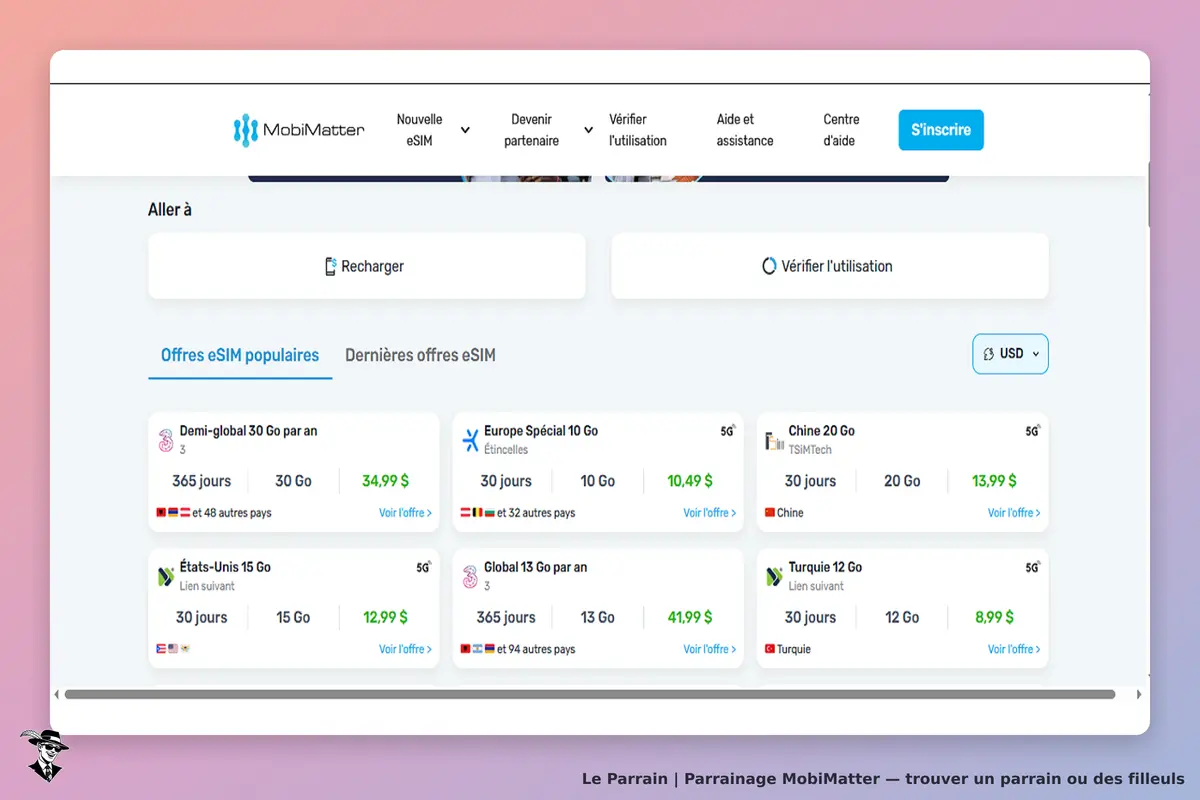1200x800 pixels.
Task: Click the usage circle icon beside Vérifier l'utilisation
Action: (769, 266)
